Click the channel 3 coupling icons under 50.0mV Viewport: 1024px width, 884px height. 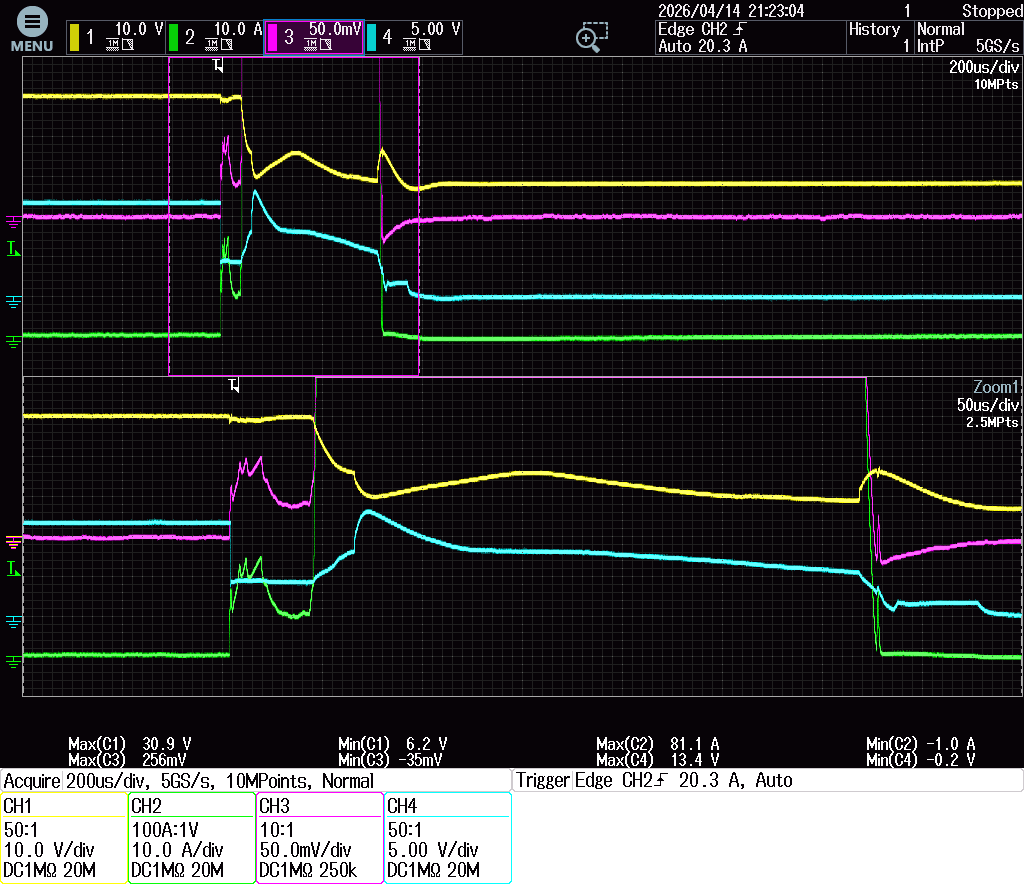318,44
